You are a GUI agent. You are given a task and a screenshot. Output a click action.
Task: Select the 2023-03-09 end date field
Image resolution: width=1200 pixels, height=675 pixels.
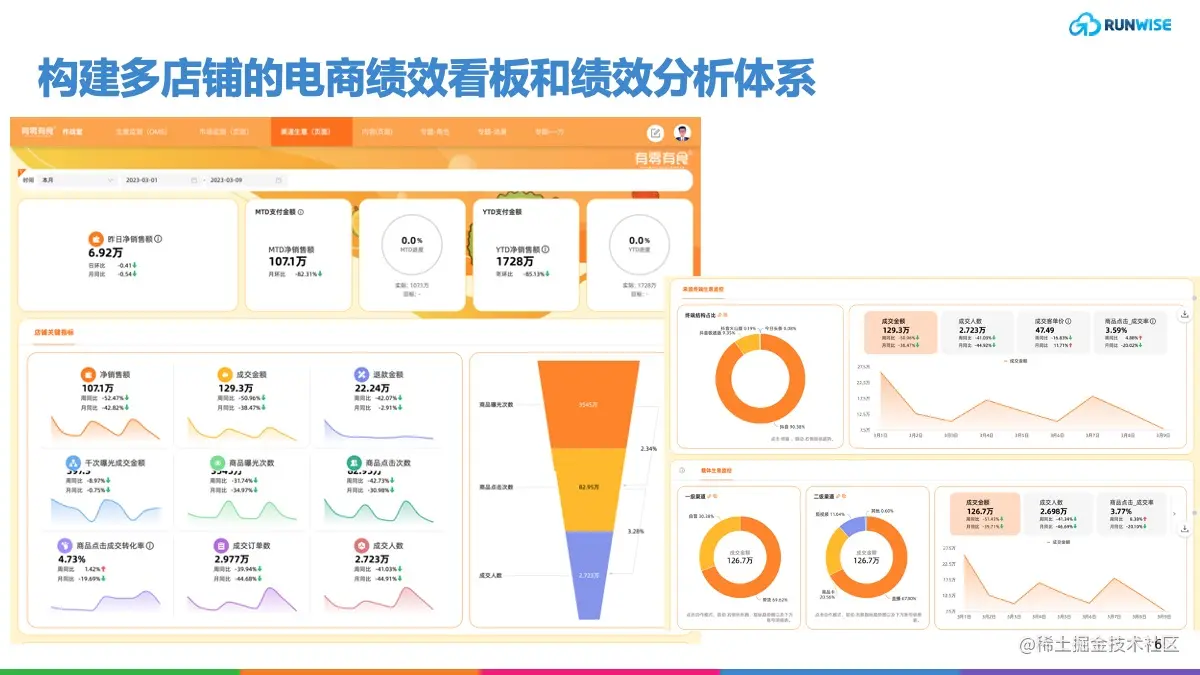tap(245, 181)
